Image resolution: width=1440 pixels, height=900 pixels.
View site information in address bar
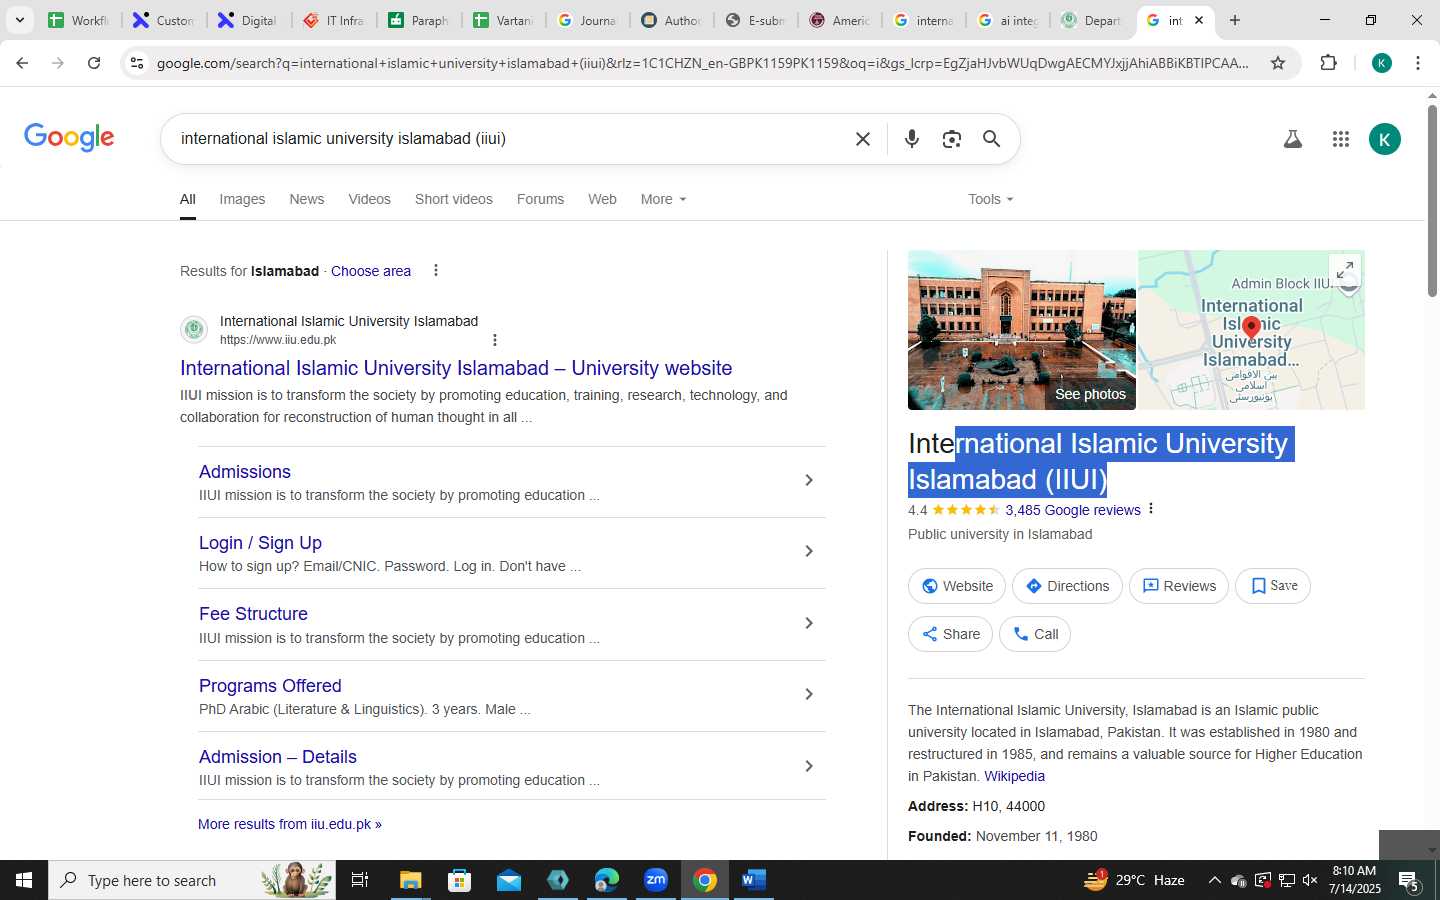(137, 63)
